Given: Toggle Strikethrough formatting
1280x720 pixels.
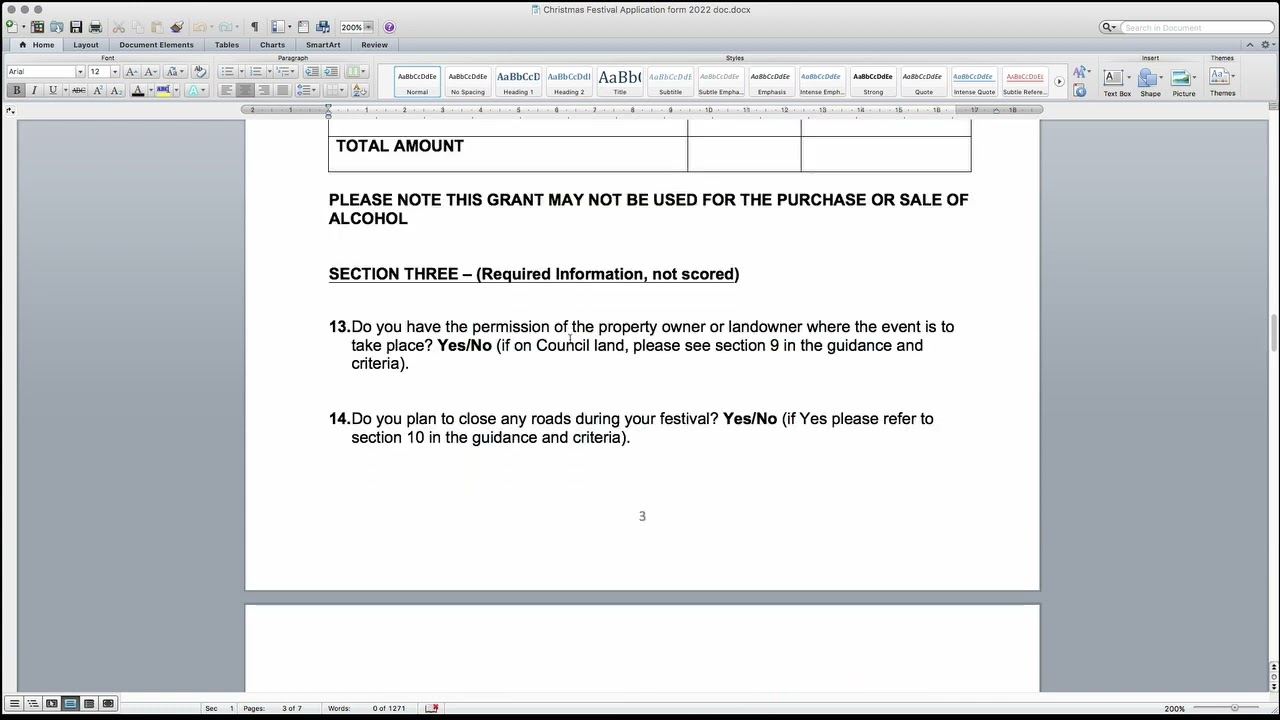Looking at the screenshot, I should (78, 90).
